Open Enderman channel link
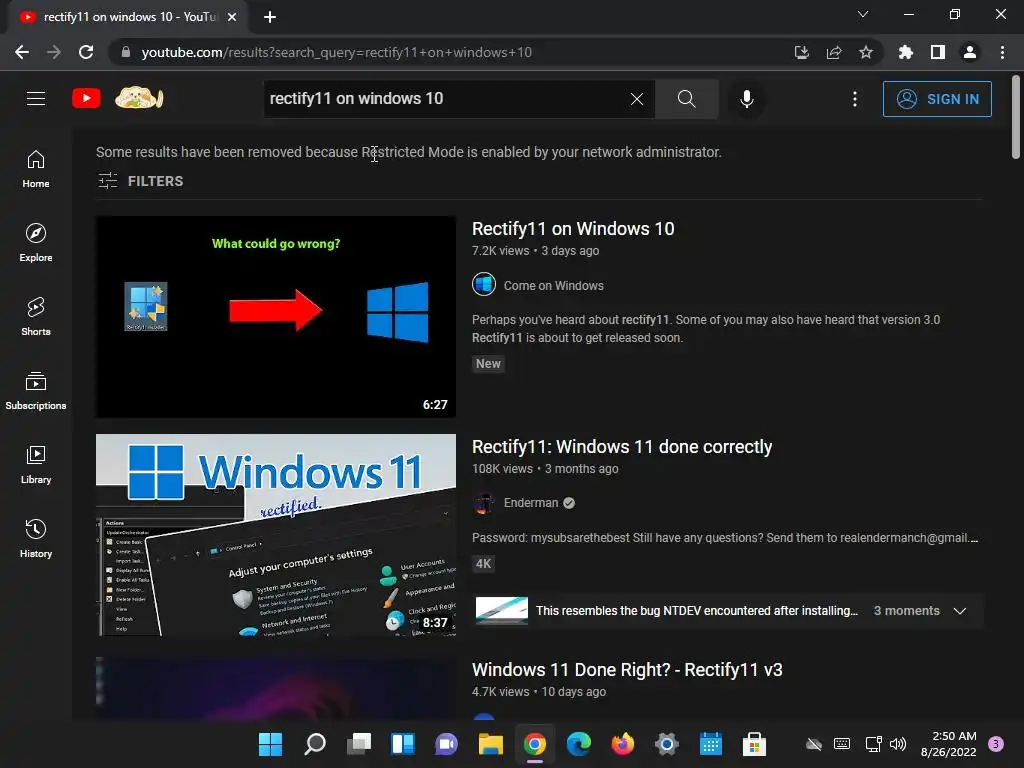Viewport: 1024px width, 768px height. coord(531,503)
